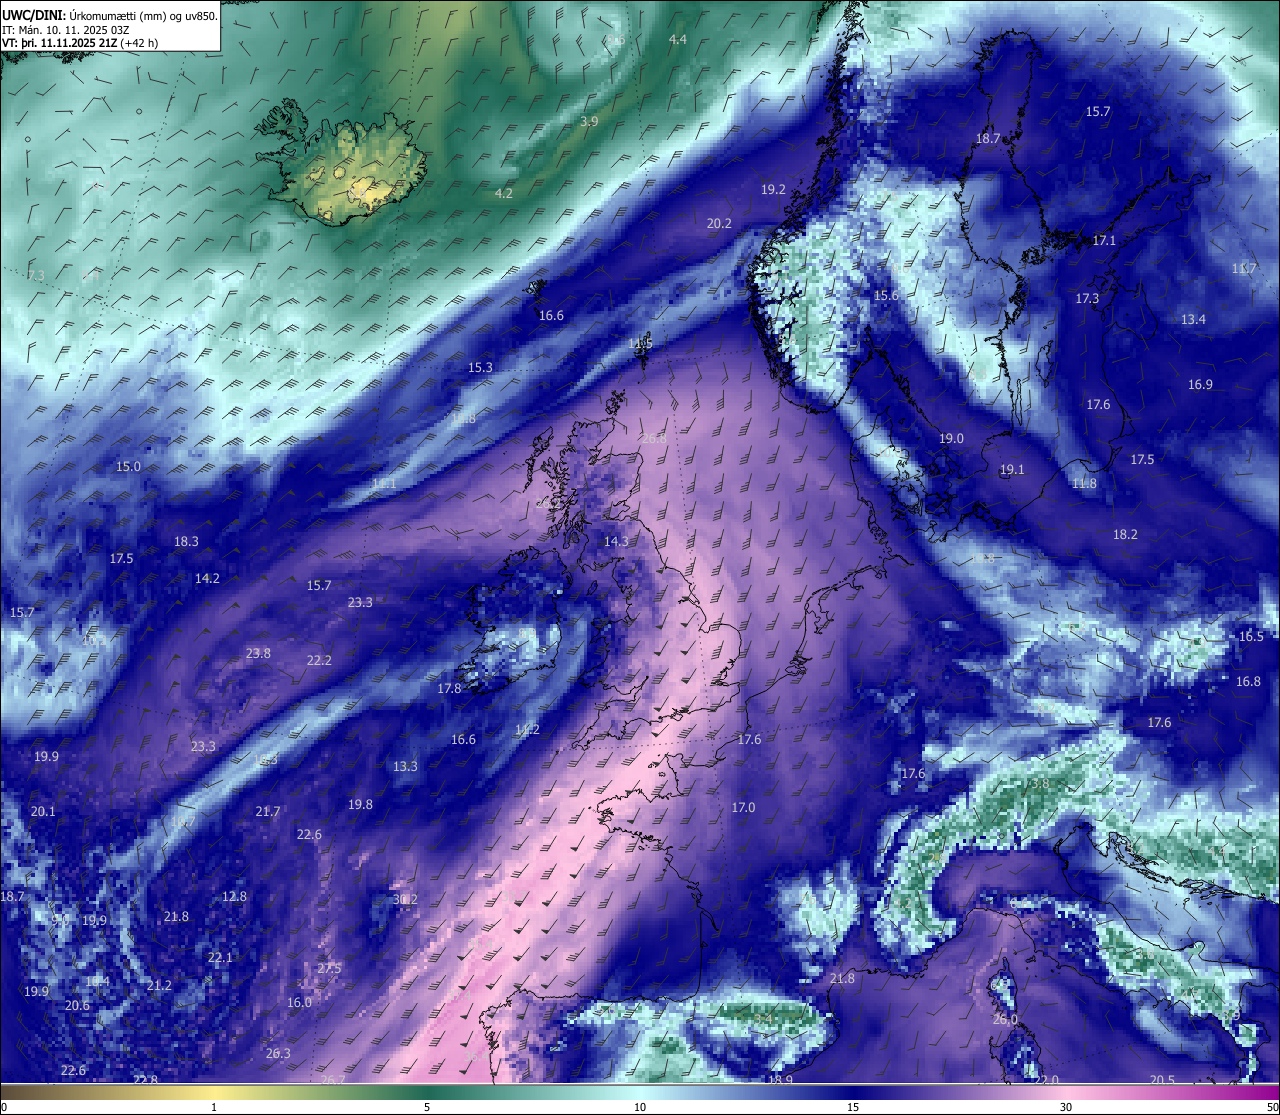Viewport: 1280px width, 1115px height.
Task: Click the 15.0 value label
Action: (128, 466)
